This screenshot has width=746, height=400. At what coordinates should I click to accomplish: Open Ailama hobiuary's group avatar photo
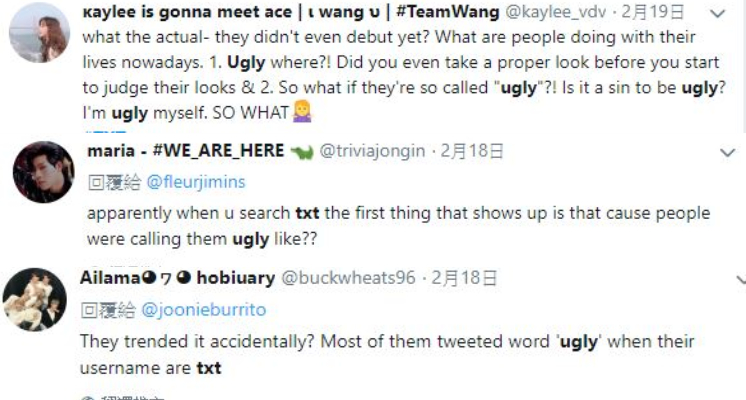[x=35, y=299]
